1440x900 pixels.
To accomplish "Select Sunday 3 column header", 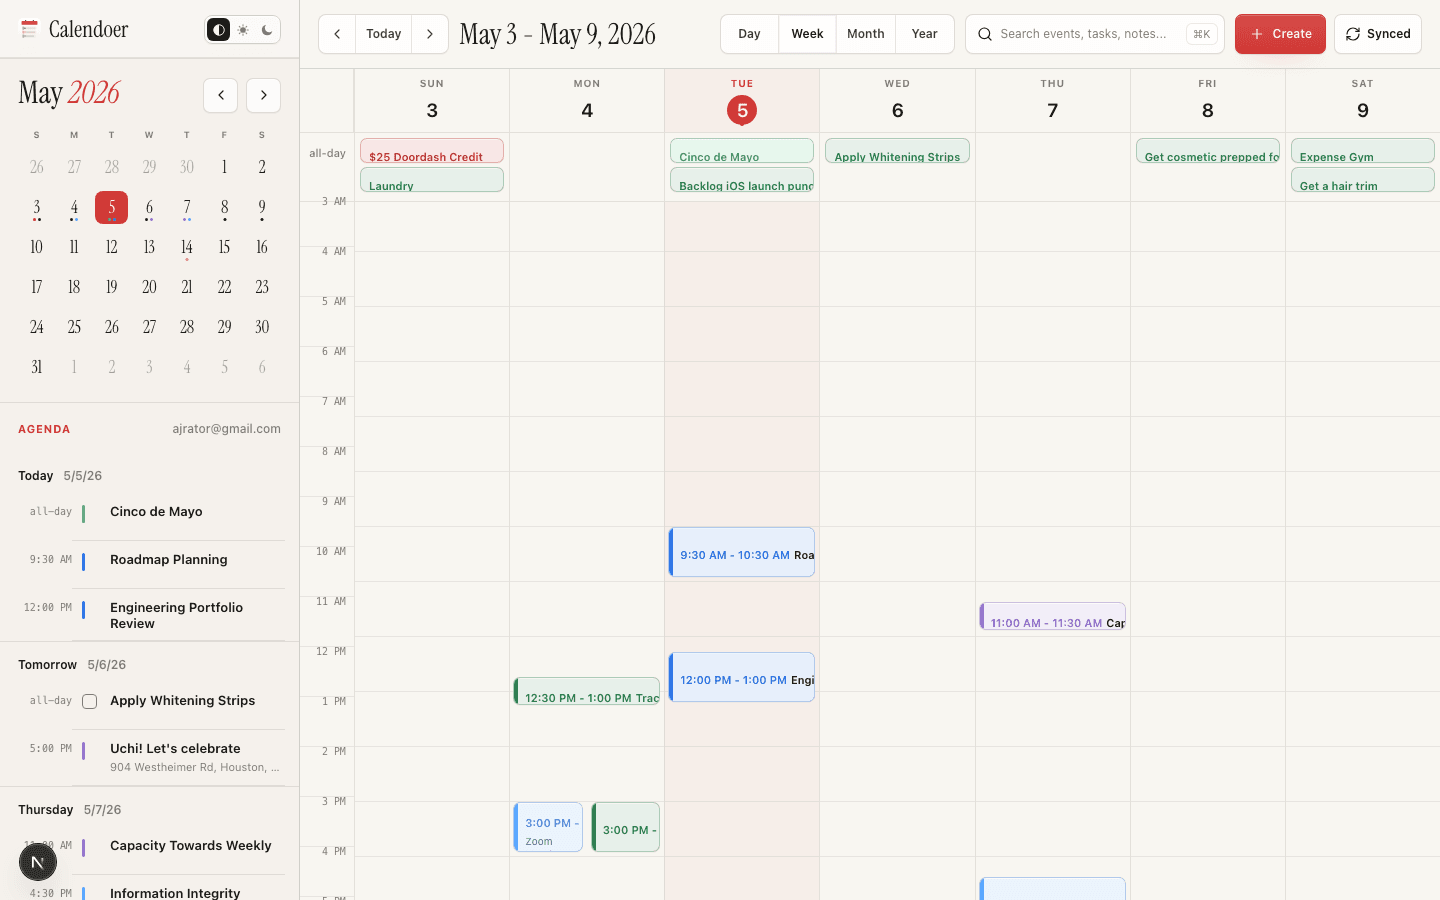I will pos(432,100).
